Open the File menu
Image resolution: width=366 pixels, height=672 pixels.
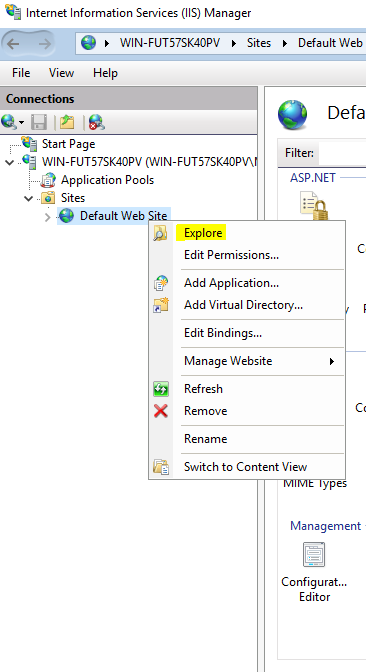pyautogui.click(x=21, y=73)
